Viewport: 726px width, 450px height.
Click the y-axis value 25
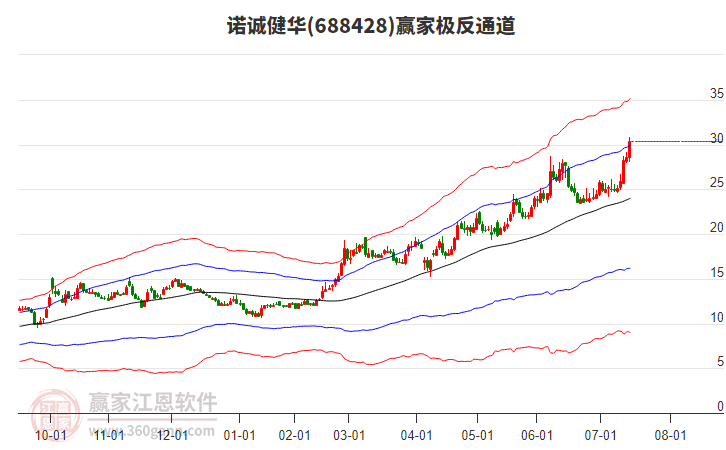pyautogui.click(x=717, y=183)
